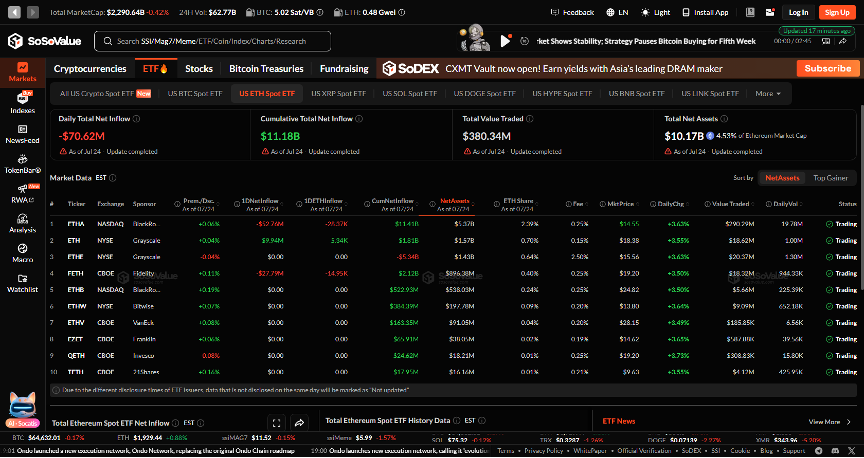Viewport: 864px width, 458px height.
Task: Sort by NetAssets toggle option
Action: pos(782,178)
